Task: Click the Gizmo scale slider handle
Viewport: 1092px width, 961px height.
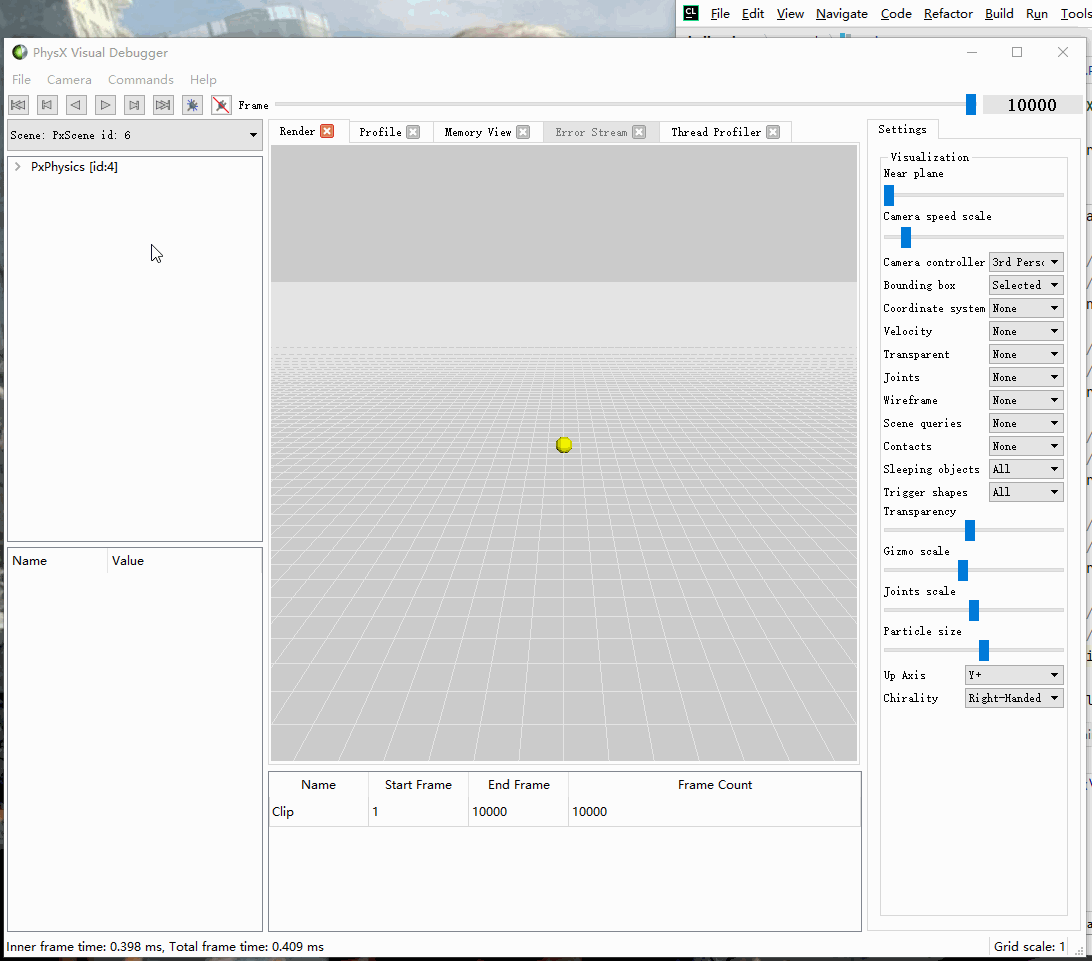Action: pyautogui.click(x=963, y=570)
